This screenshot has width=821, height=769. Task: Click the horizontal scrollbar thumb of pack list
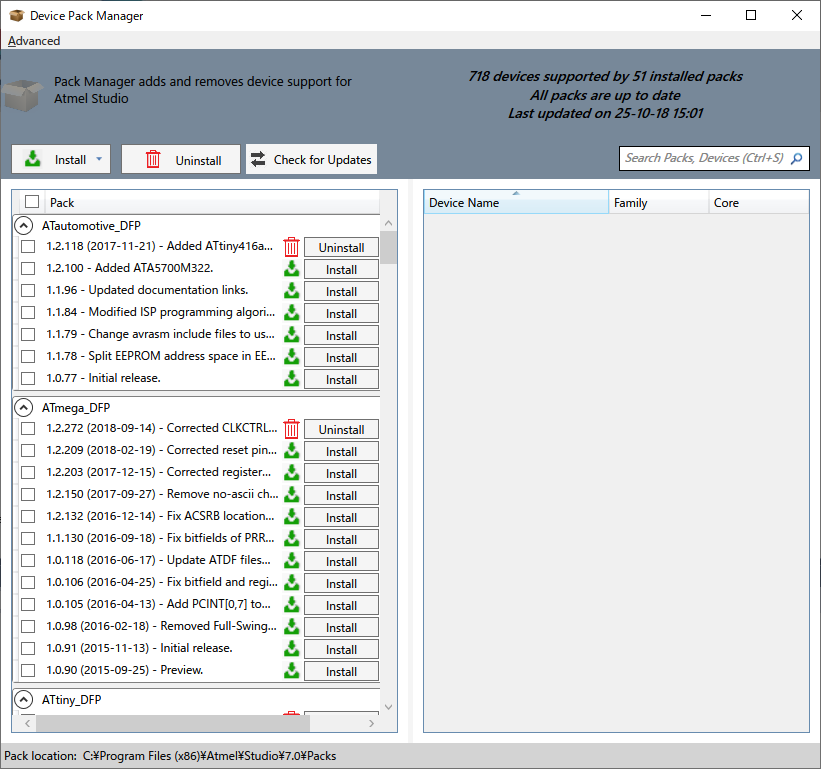(x=173, y=723)
